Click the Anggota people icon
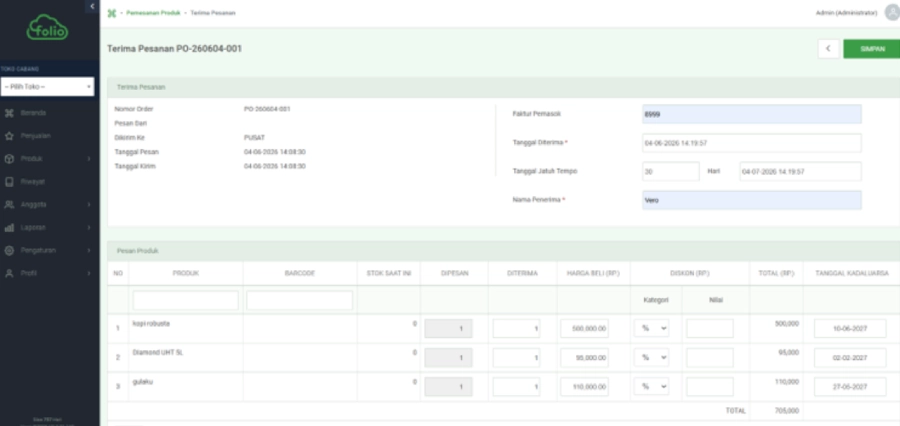This screenshot has width=900, height=426. 9,204
